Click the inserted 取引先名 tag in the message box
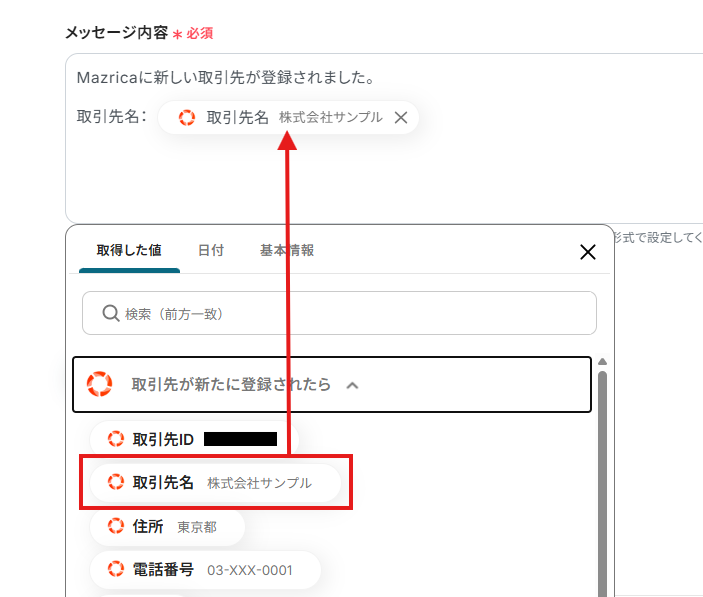This screenshot has width=703, height=597. pos(288,117)
